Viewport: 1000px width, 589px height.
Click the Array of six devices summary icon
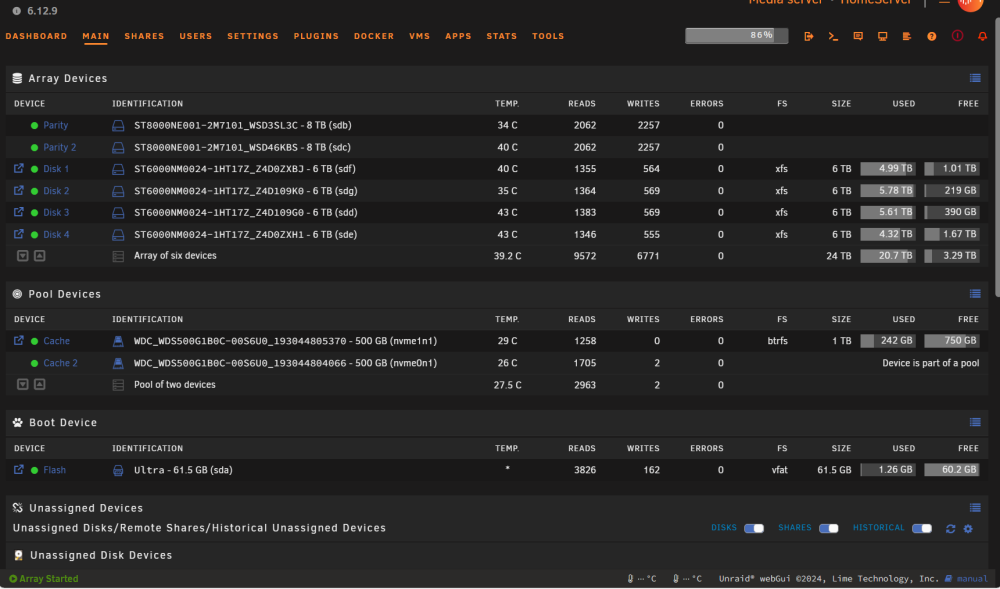[x=118, y=256]
